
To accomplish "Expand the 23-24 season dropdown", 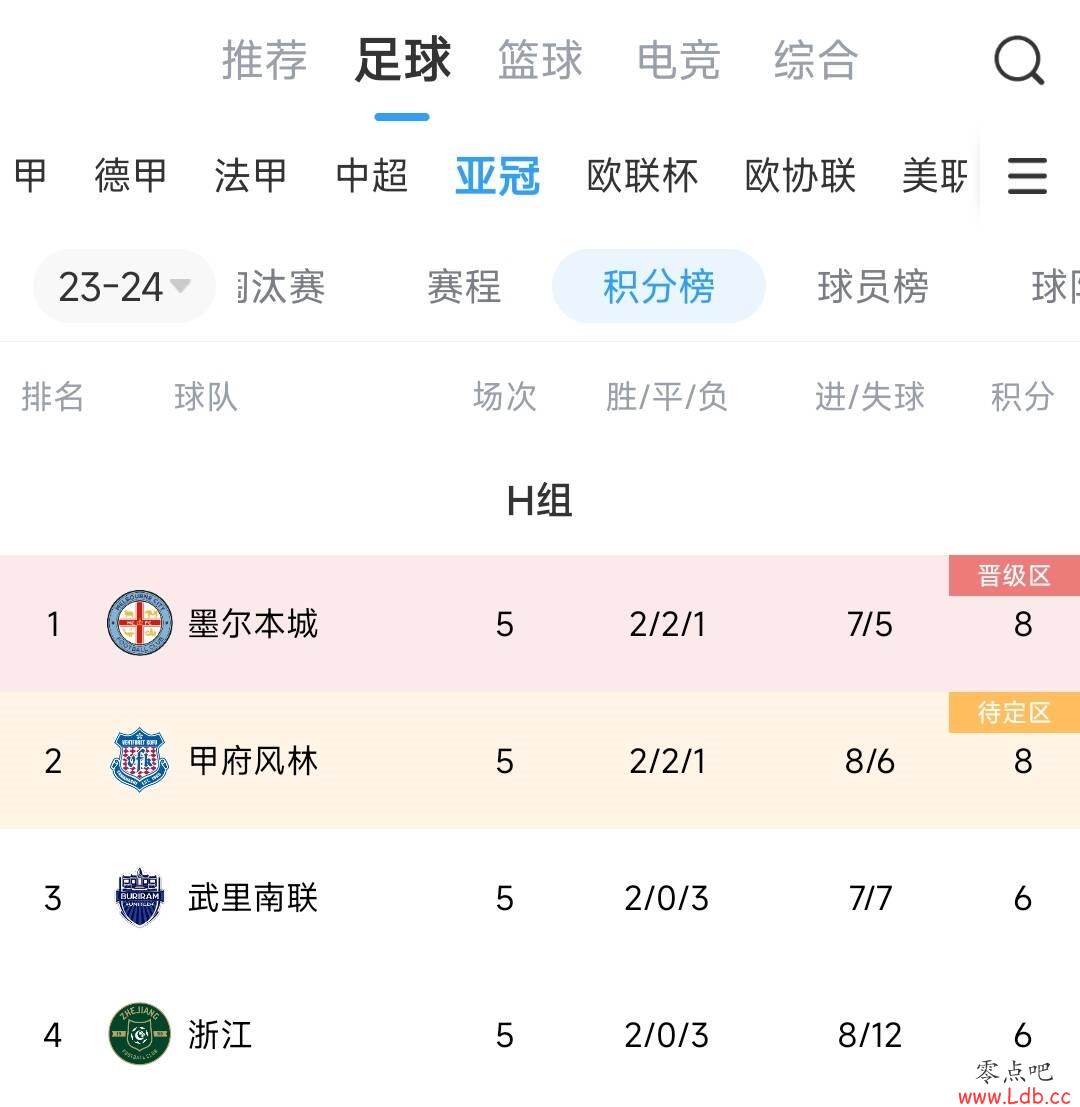I will point(124,287).
